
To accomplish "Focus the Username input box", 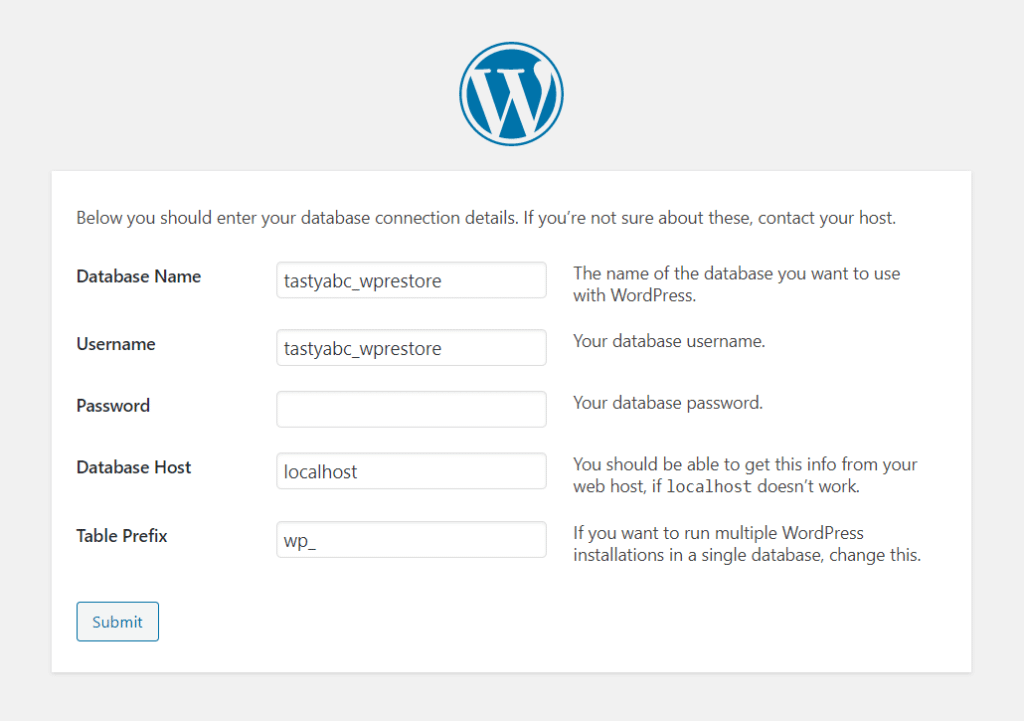I will [410, 347].
